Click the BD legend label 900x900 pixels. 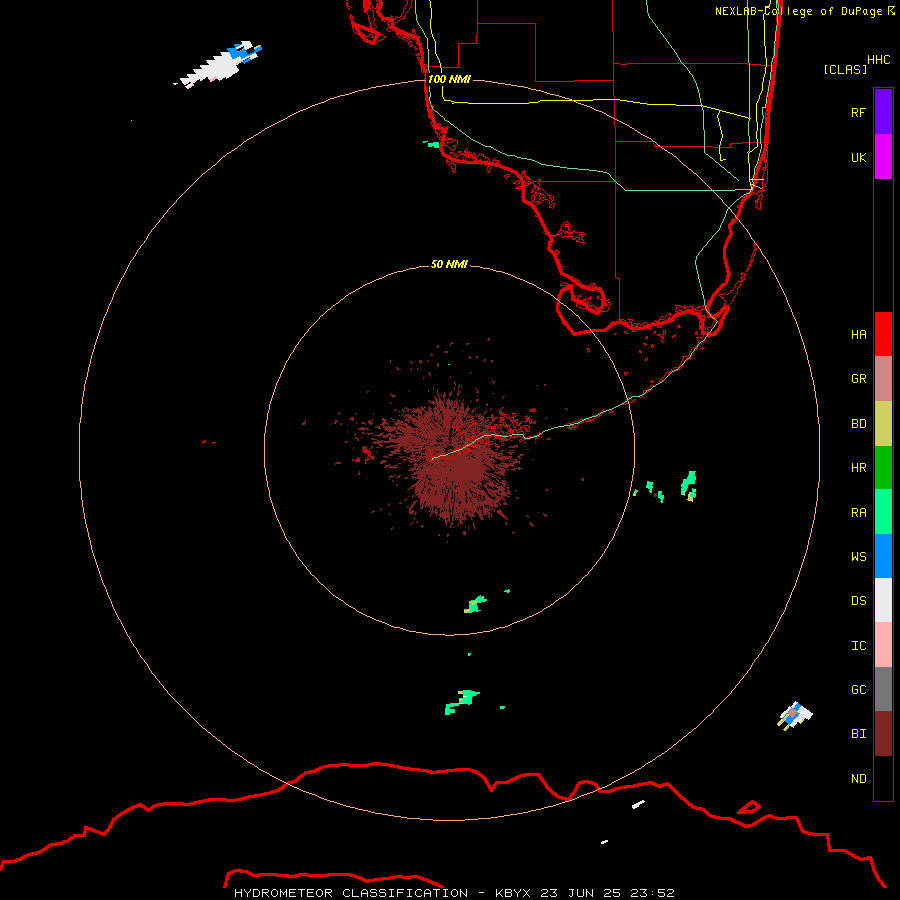[x=858, y=424]
